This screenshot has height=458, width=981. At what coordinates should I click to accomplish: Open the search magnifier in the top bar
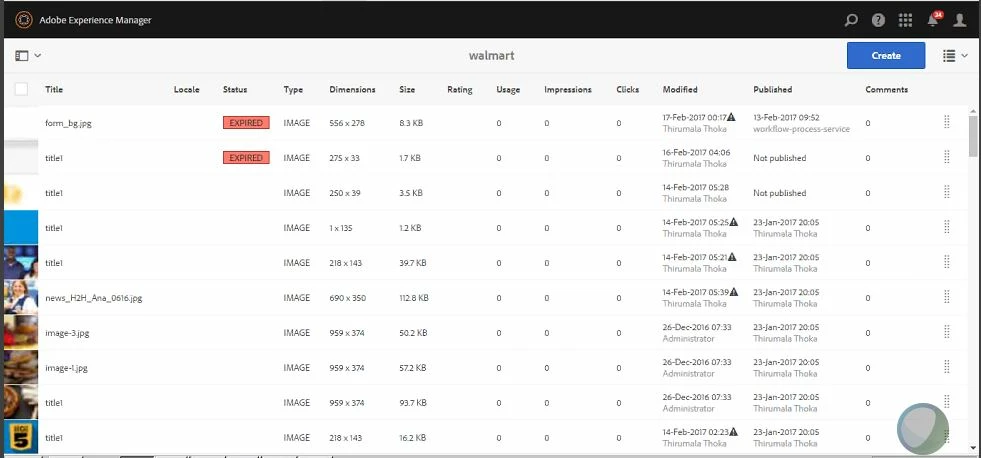point(851,20)
